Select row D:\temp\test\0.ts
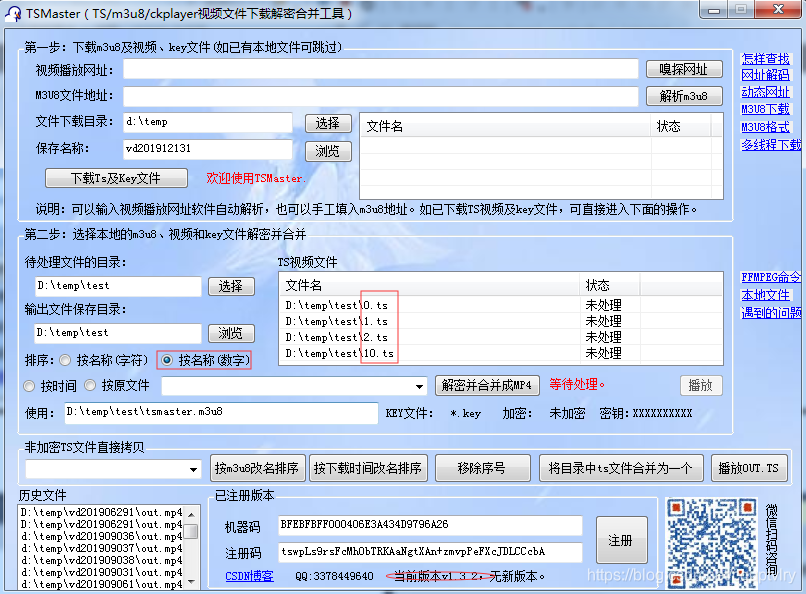The width and height of the screenshot is (806, 594). pyautogui.click(x=500, y=306)
